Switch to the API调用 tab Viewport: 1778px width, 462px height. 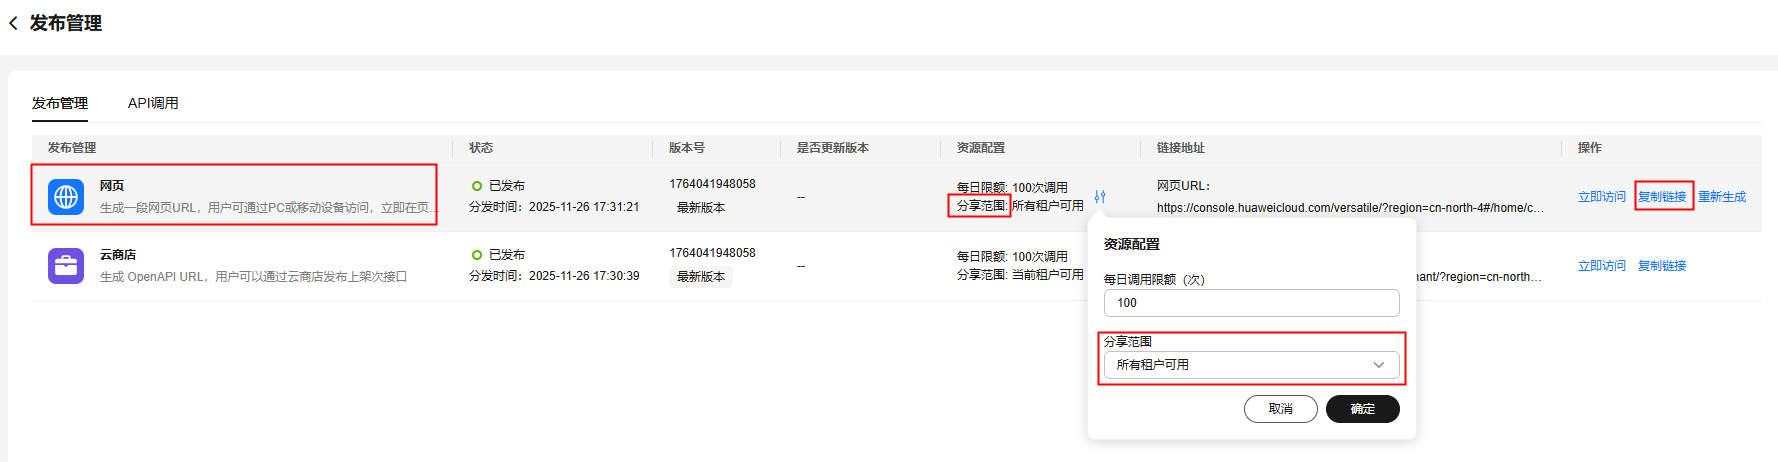coord(153,103)
